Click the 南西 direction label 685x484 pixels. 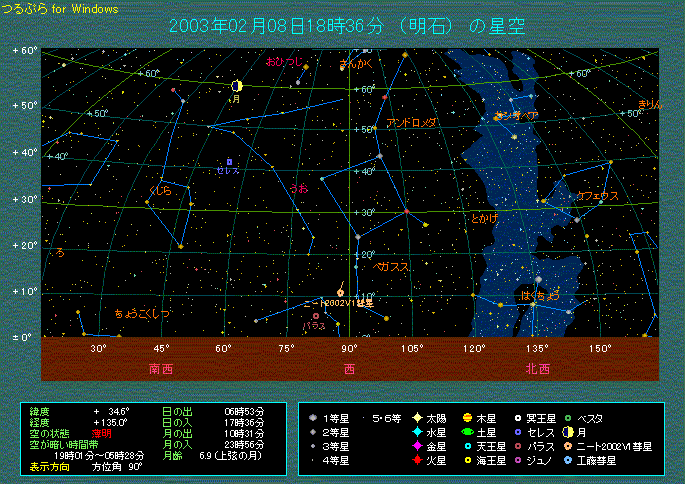click(160, 368)
